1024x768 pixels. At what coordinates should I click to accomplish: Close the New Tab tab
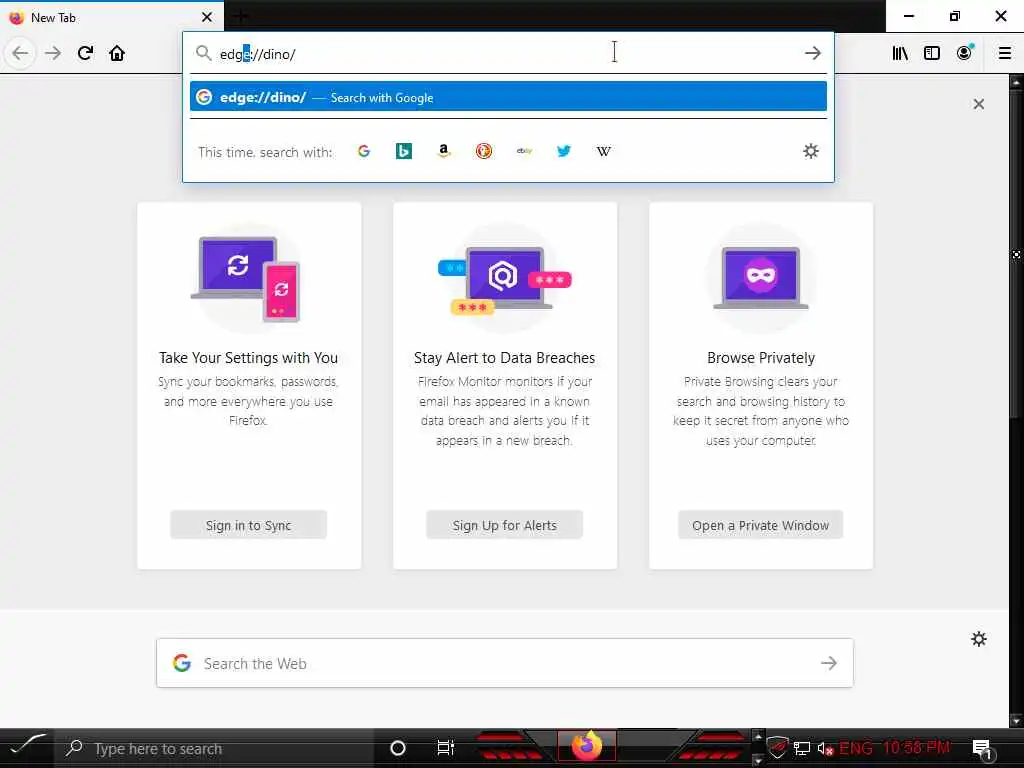click(206, 17)
